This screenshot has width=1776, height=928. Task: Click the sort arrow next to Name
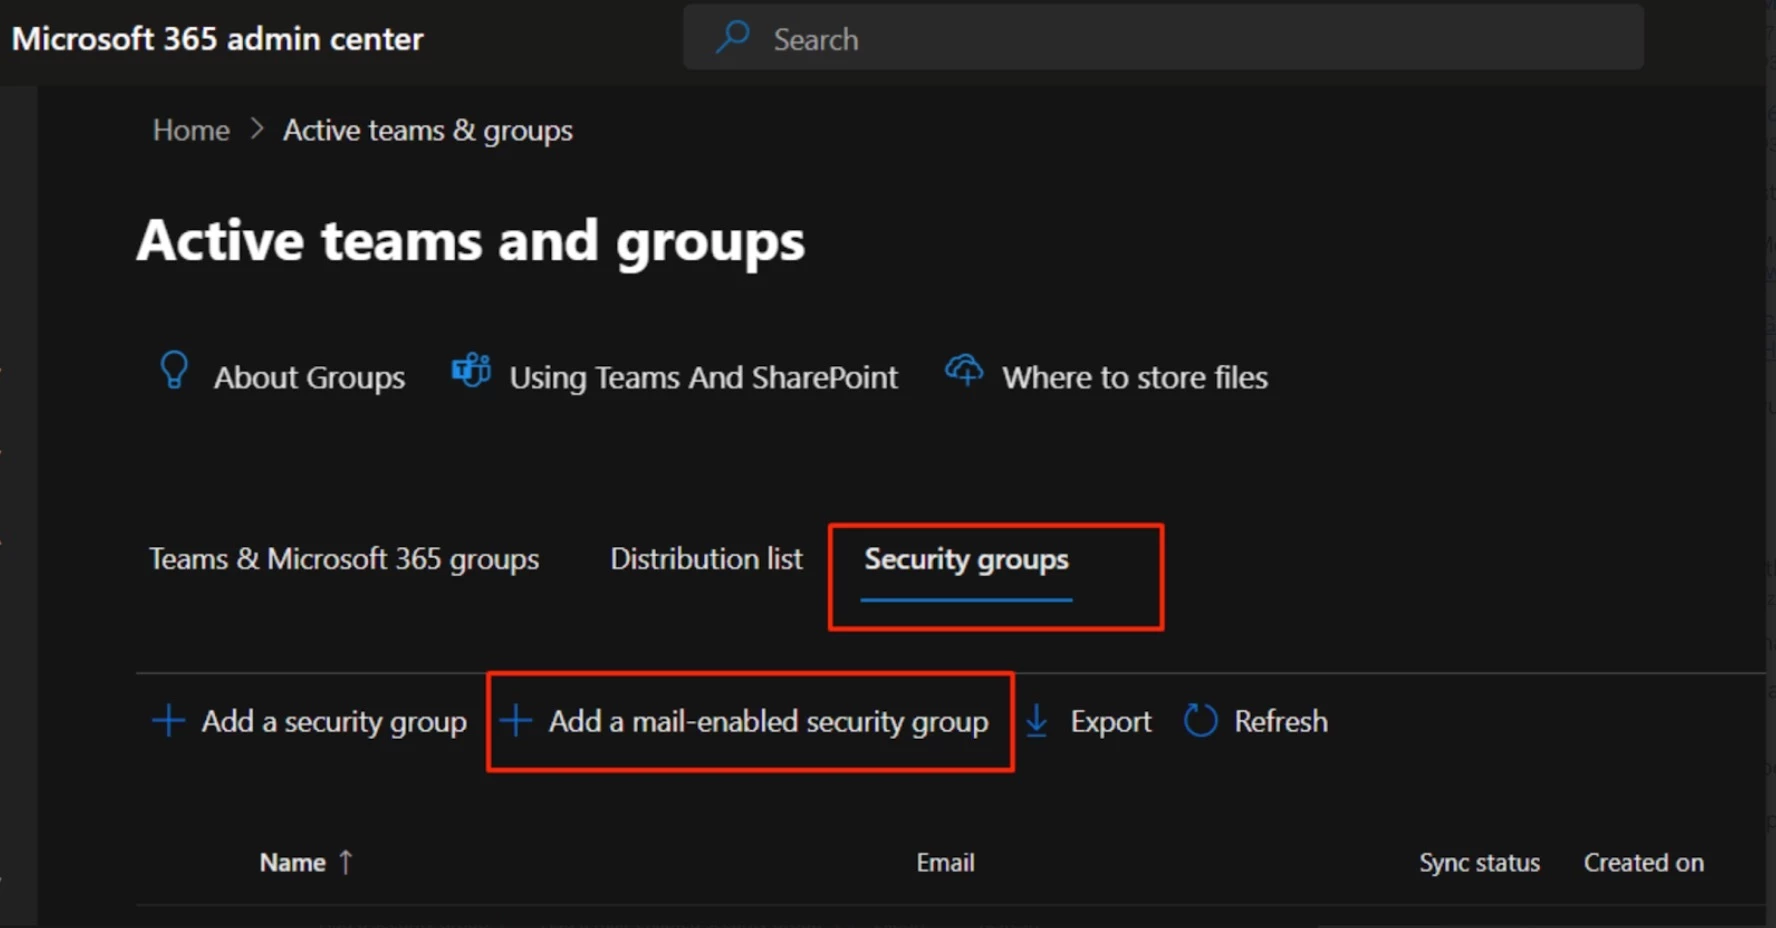click(345, 862)
